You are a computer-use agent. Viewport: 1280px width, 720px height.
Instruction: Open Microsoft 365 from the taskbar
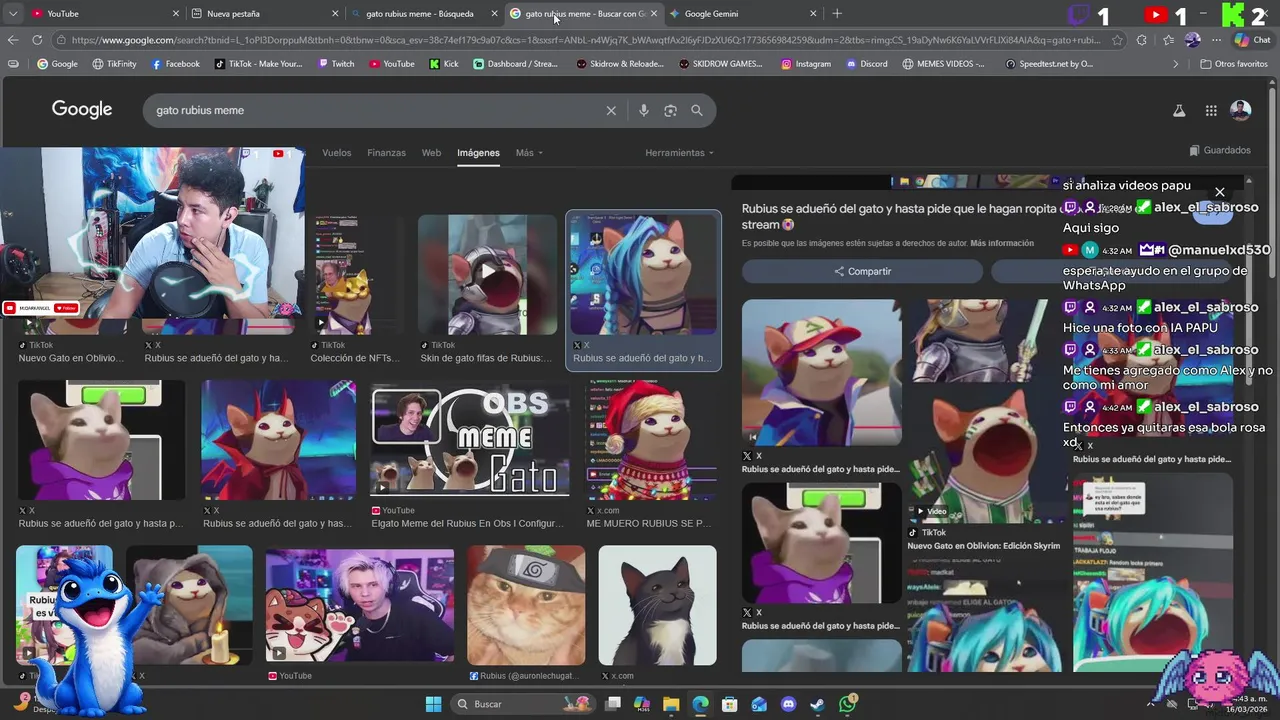click(x=642, y=704)
